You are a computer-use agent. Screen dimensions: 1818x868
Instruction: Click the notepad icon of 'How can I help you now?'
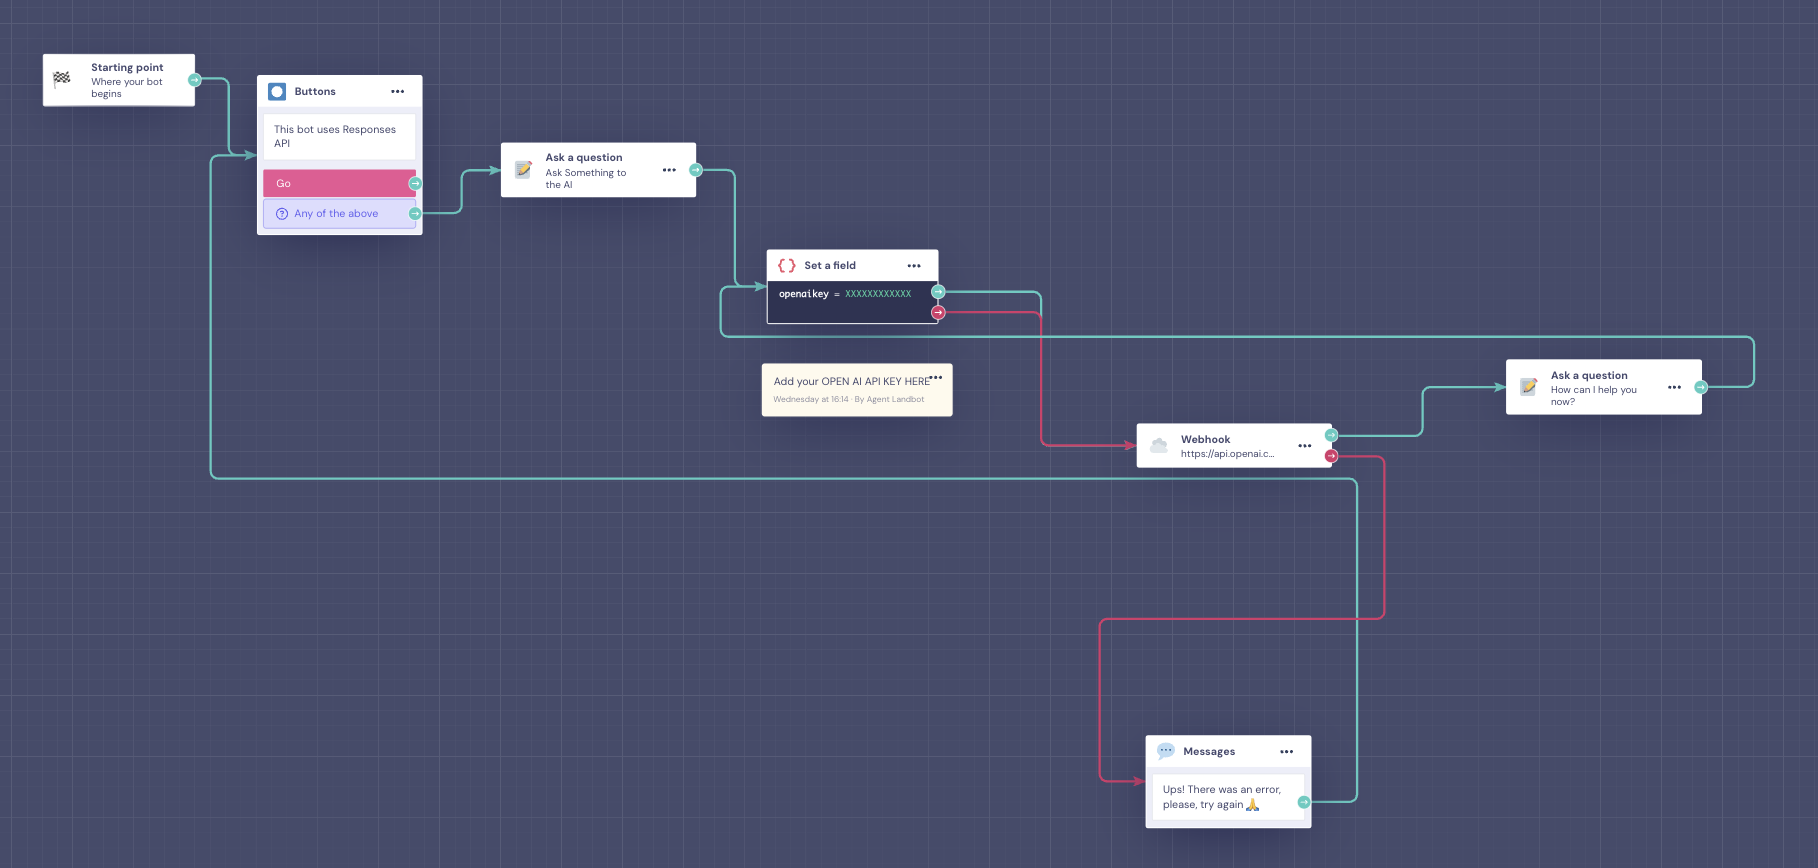tap(1529, 387)
